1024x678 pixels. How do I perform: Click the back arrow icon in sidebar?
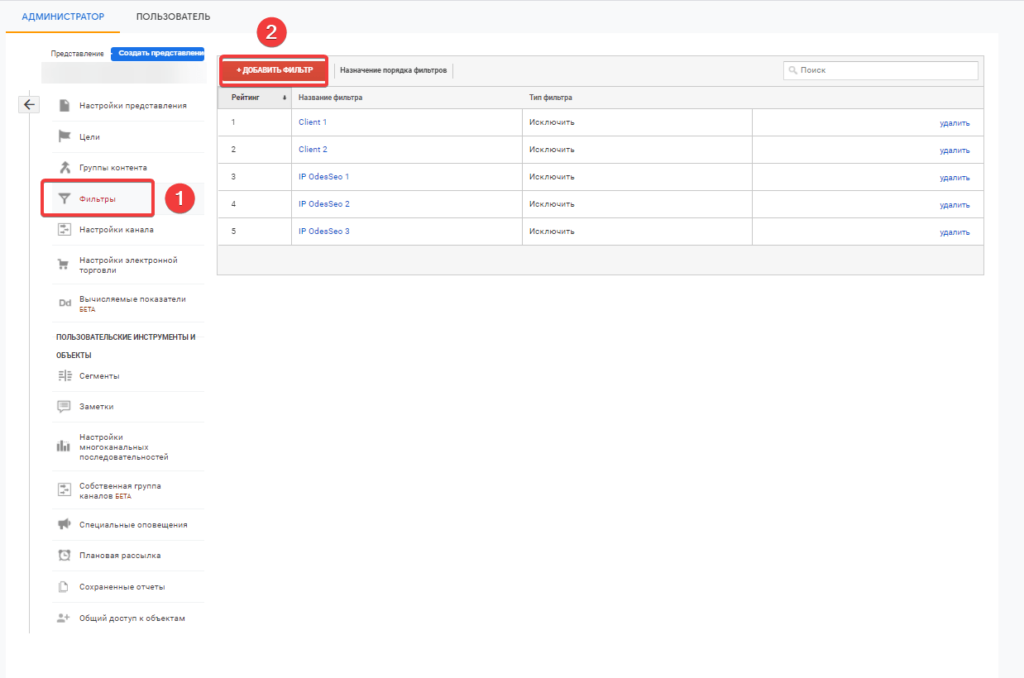(x=29, y=104)
